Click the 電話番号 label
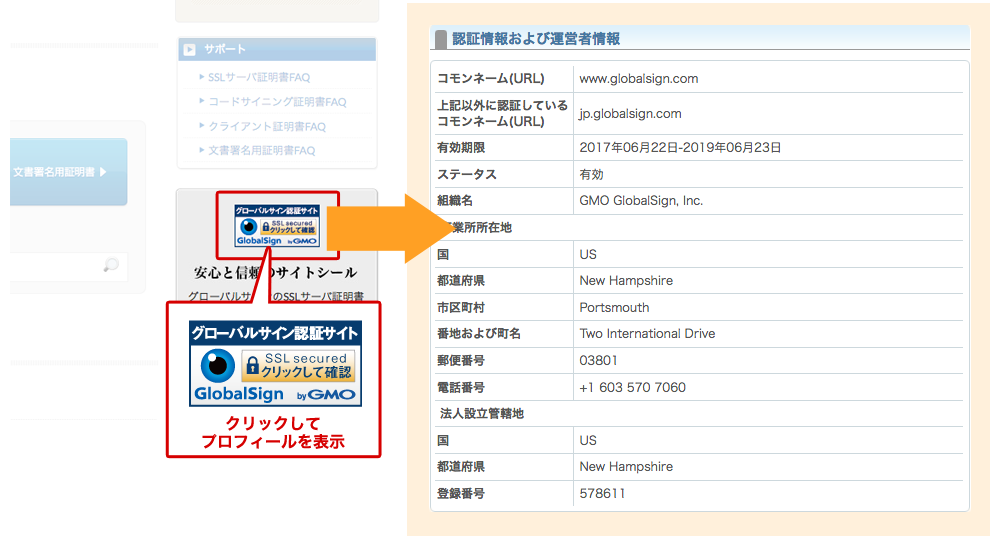This screenshot has width=993, height=536. click(x=461, y=387)
